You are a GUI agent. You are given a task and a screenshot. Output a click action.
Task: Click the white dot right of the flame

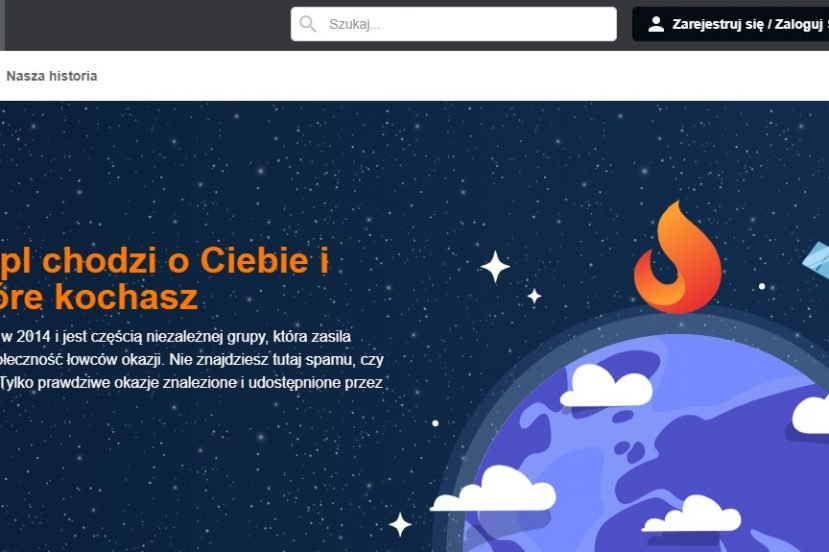tap(762, 286)
